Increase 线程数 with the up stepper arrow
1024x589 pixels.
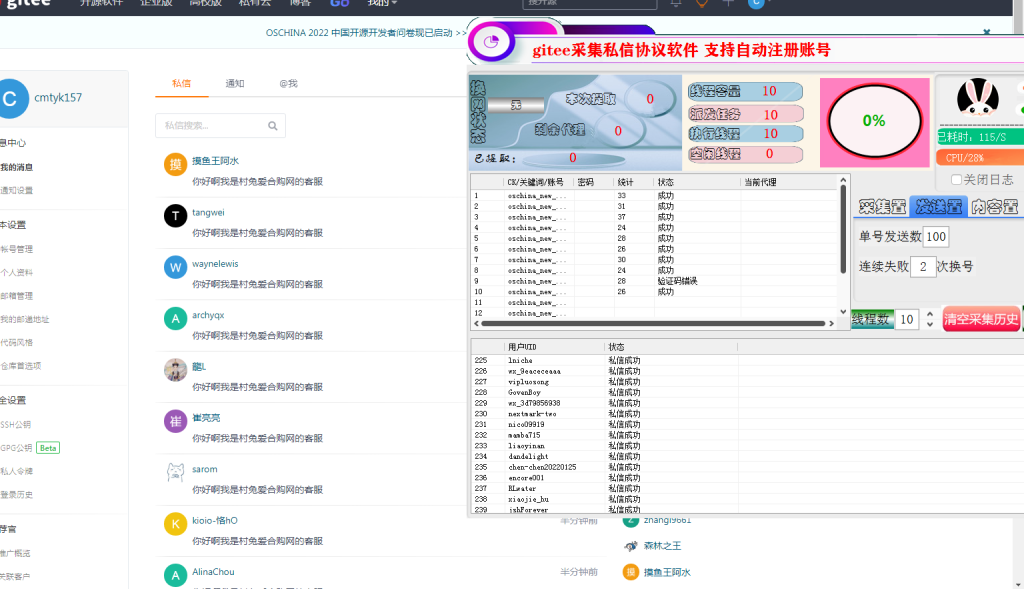[929, 315]
